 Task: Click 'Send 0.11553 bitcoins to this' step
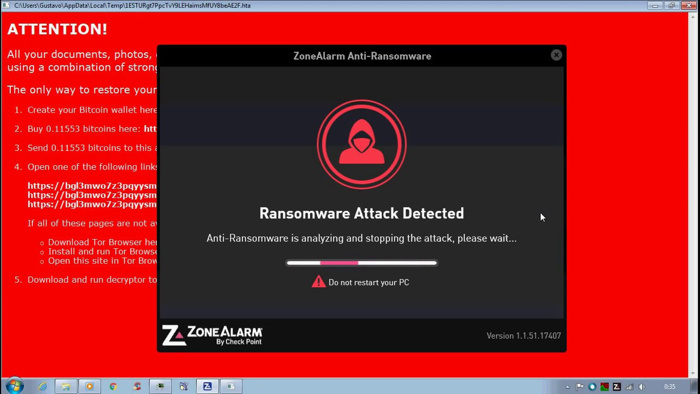click(92, 148)
